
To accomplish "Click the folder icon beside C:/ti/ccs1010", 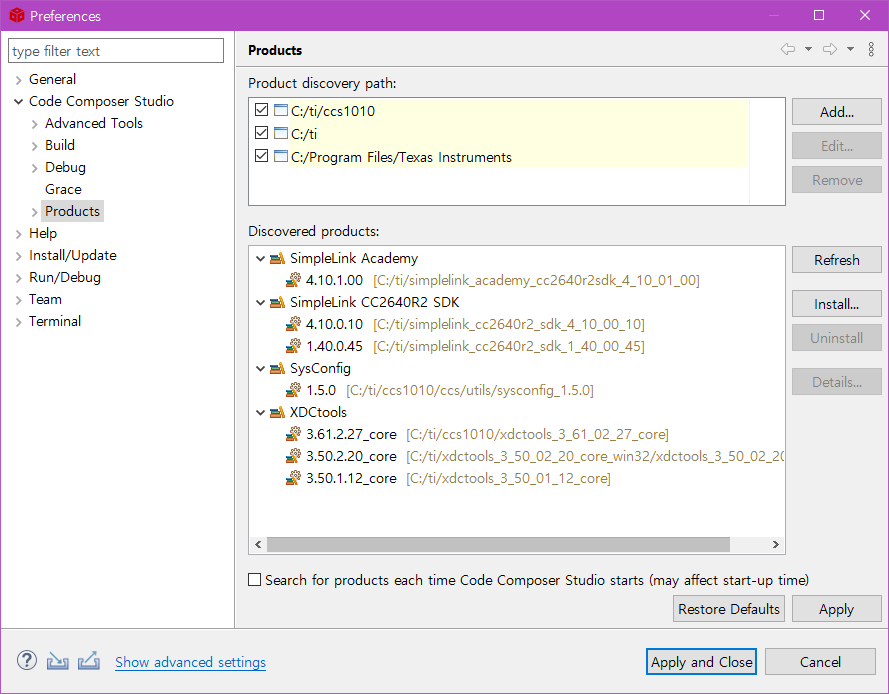I will pos(281,110).
